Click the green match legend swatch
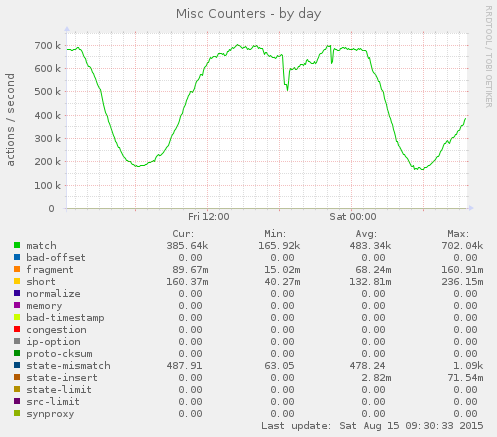The height and width of the screenshot is (437, 497). coord(17,245)
